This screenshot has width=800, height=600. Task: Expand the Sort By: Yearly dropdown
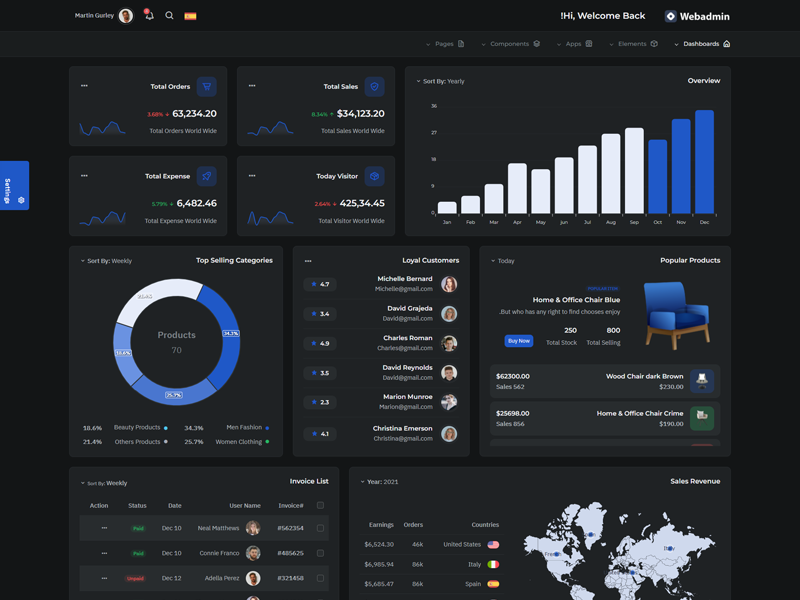point(441,81)
